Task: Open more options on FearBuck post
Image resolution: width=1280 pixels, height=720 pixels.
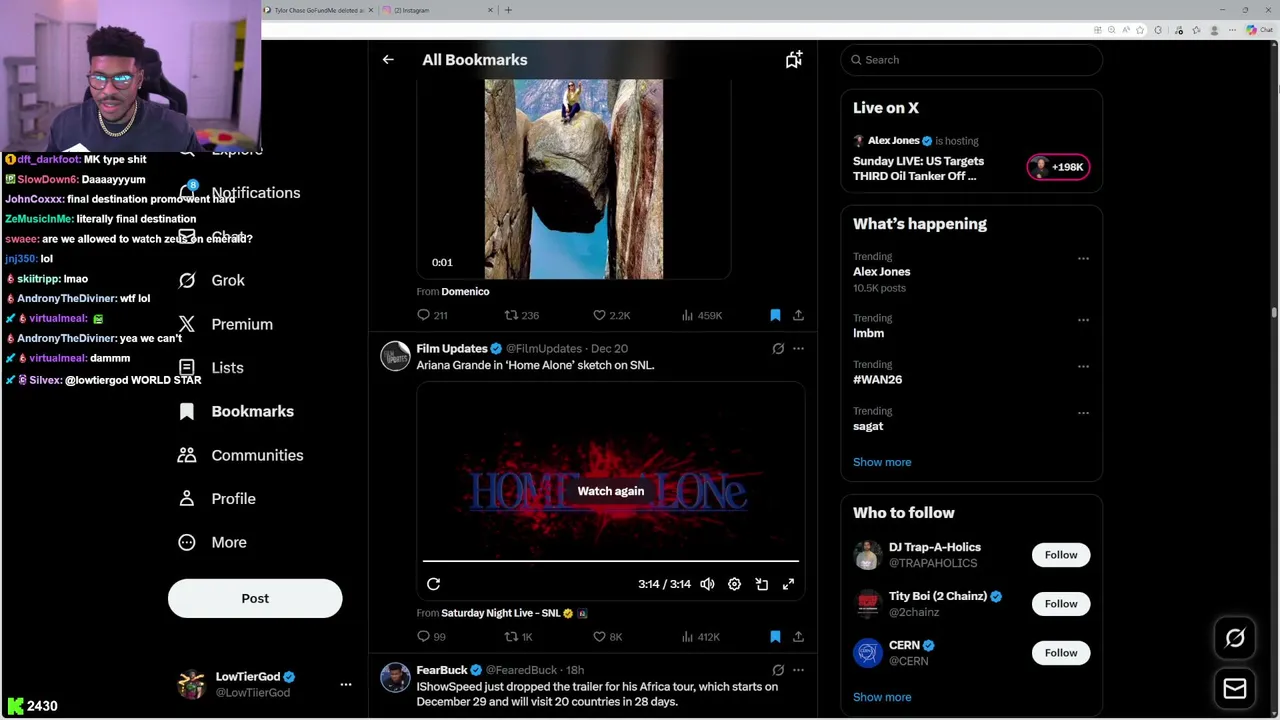Action: [x=798, y=670]
